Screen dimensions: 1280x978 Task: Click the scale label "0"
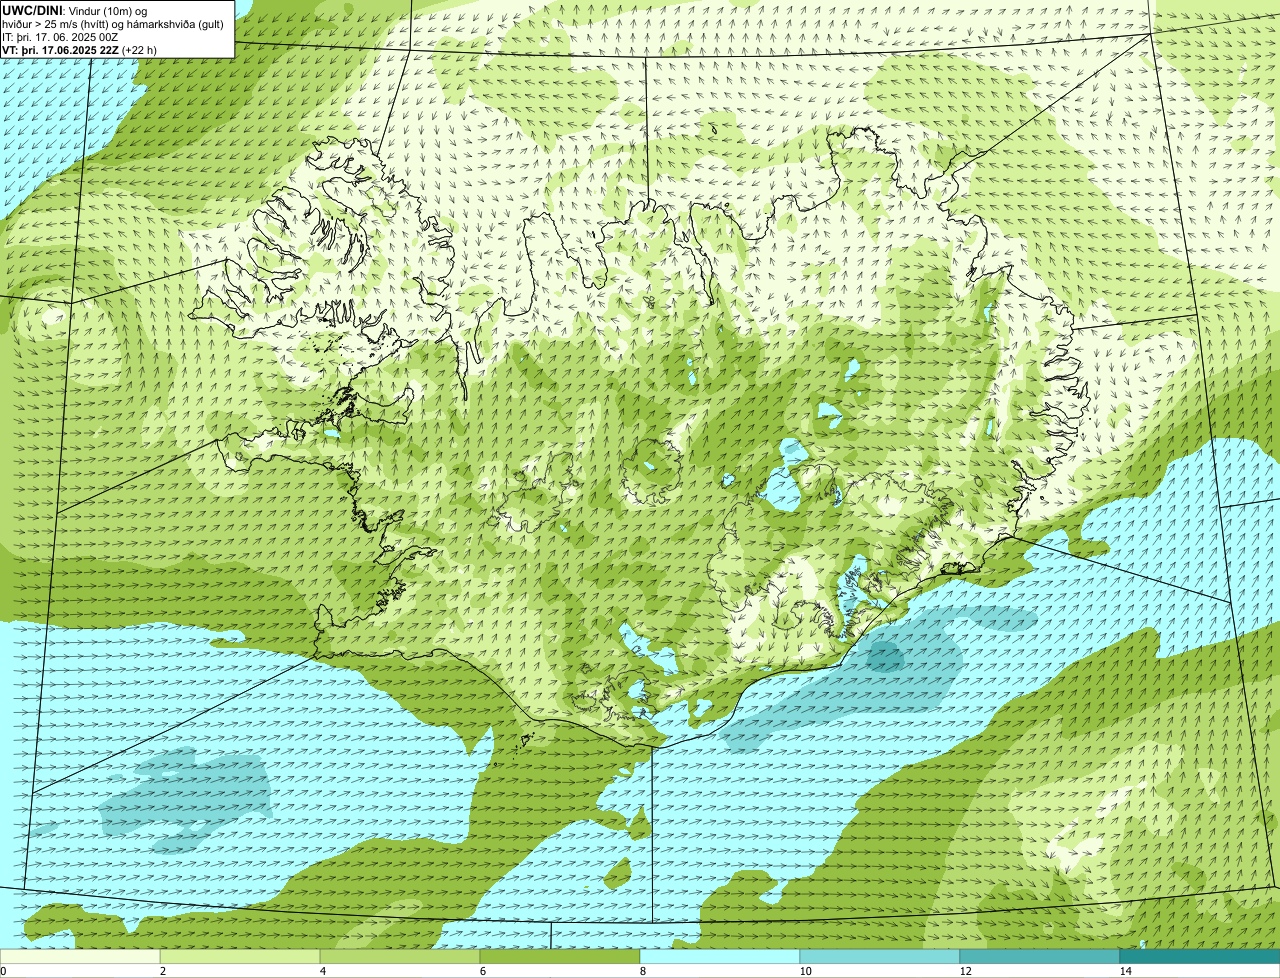point(3,971)
